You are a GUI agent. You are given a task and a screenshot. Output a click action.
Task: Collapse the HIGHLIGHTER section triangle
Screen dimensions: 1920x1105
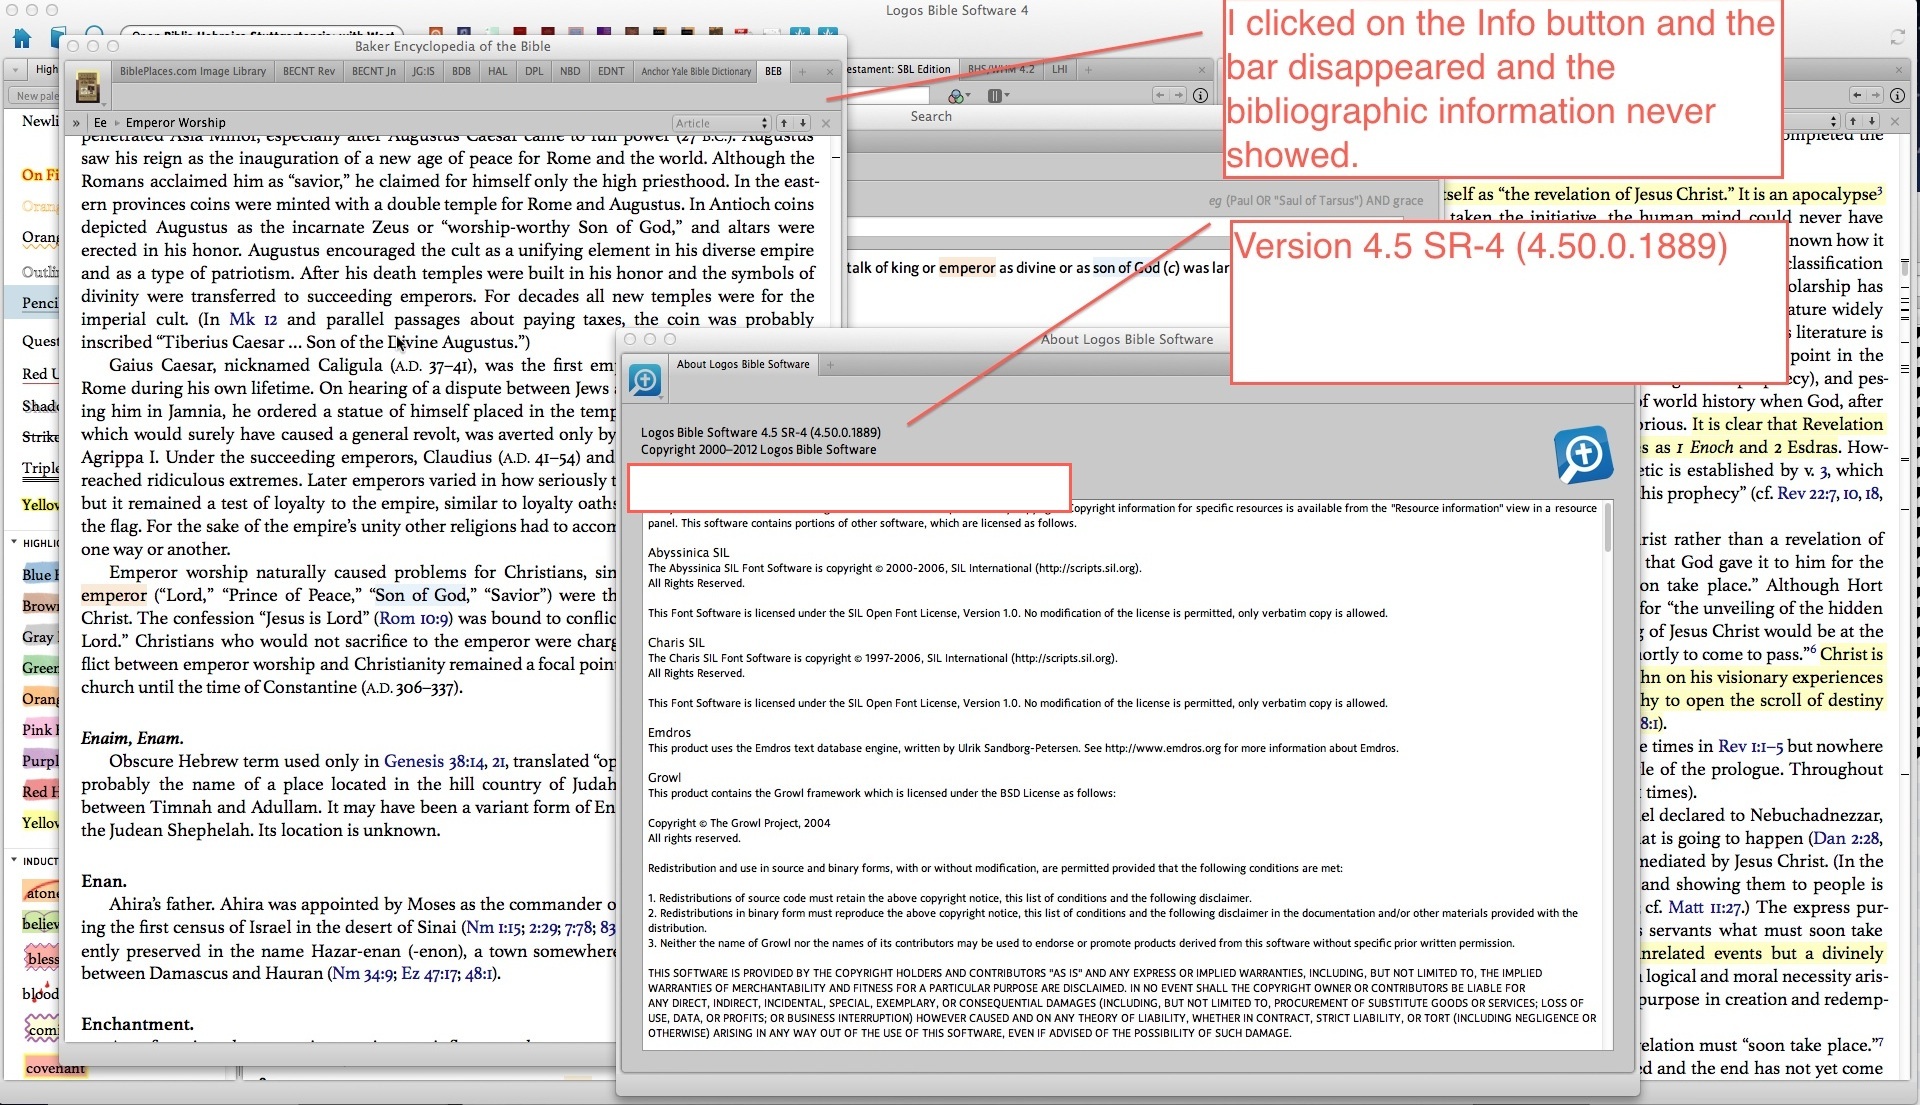click(x=14, y=542)
